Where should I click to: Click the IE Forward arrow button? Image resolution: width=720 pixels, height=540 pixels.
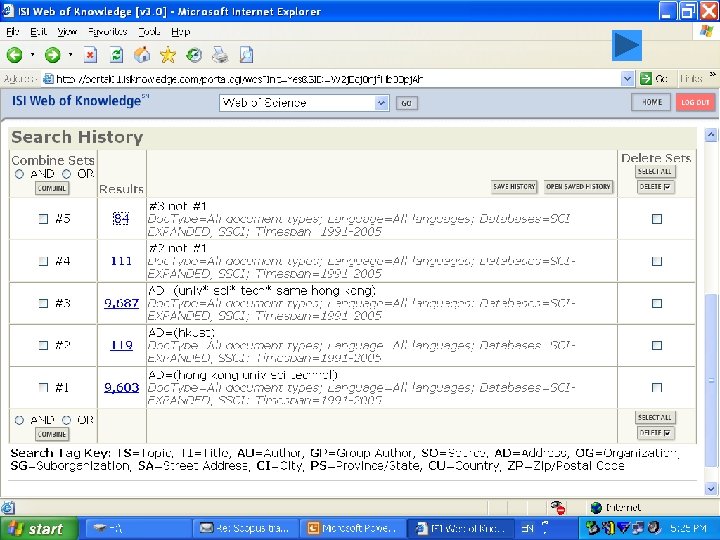pos(52,55)
